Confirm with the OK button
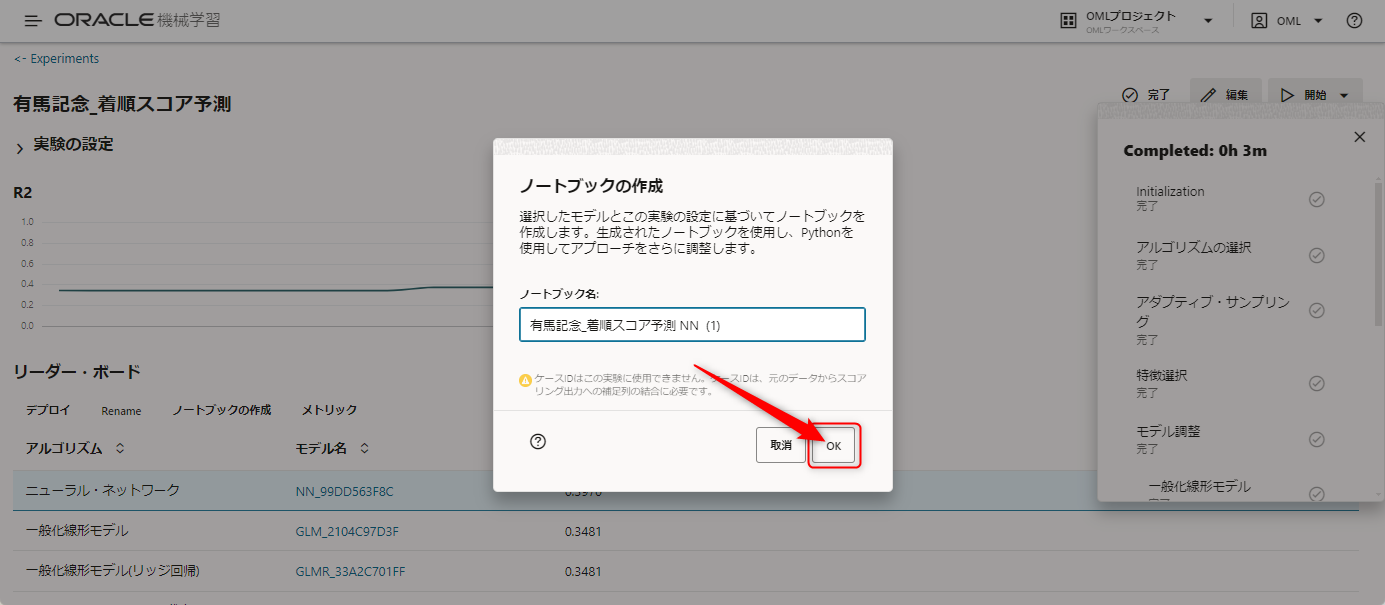 (833, 445)
